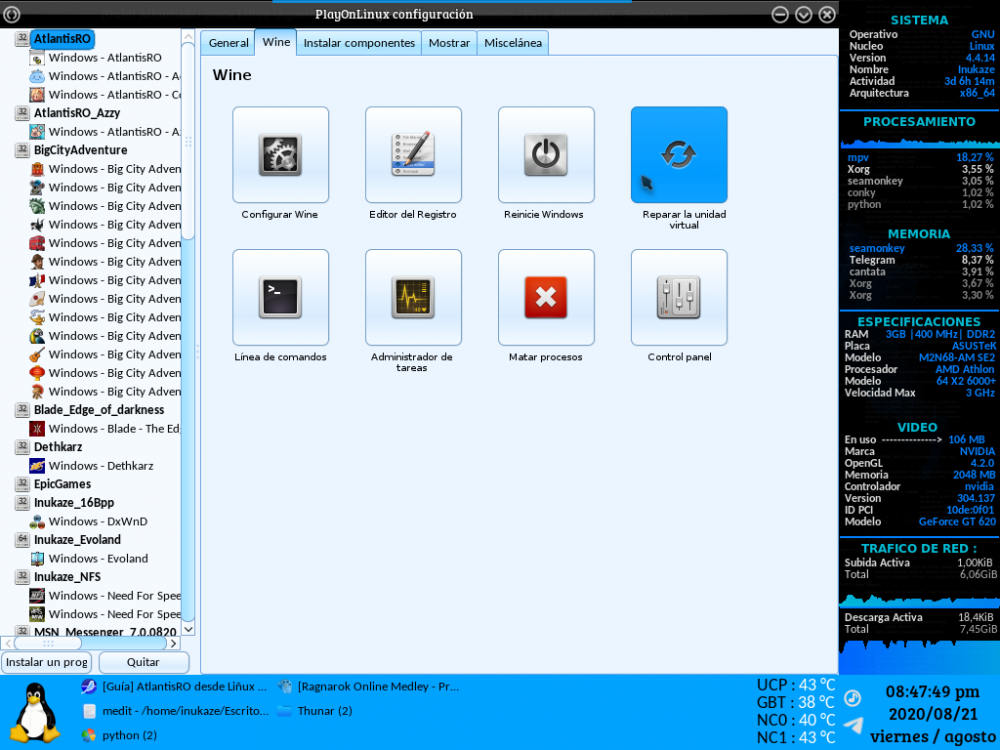Open the Línea de comandos terminal
The height and width of the screenshot is (750, 1000).
(x=280, y=297)
